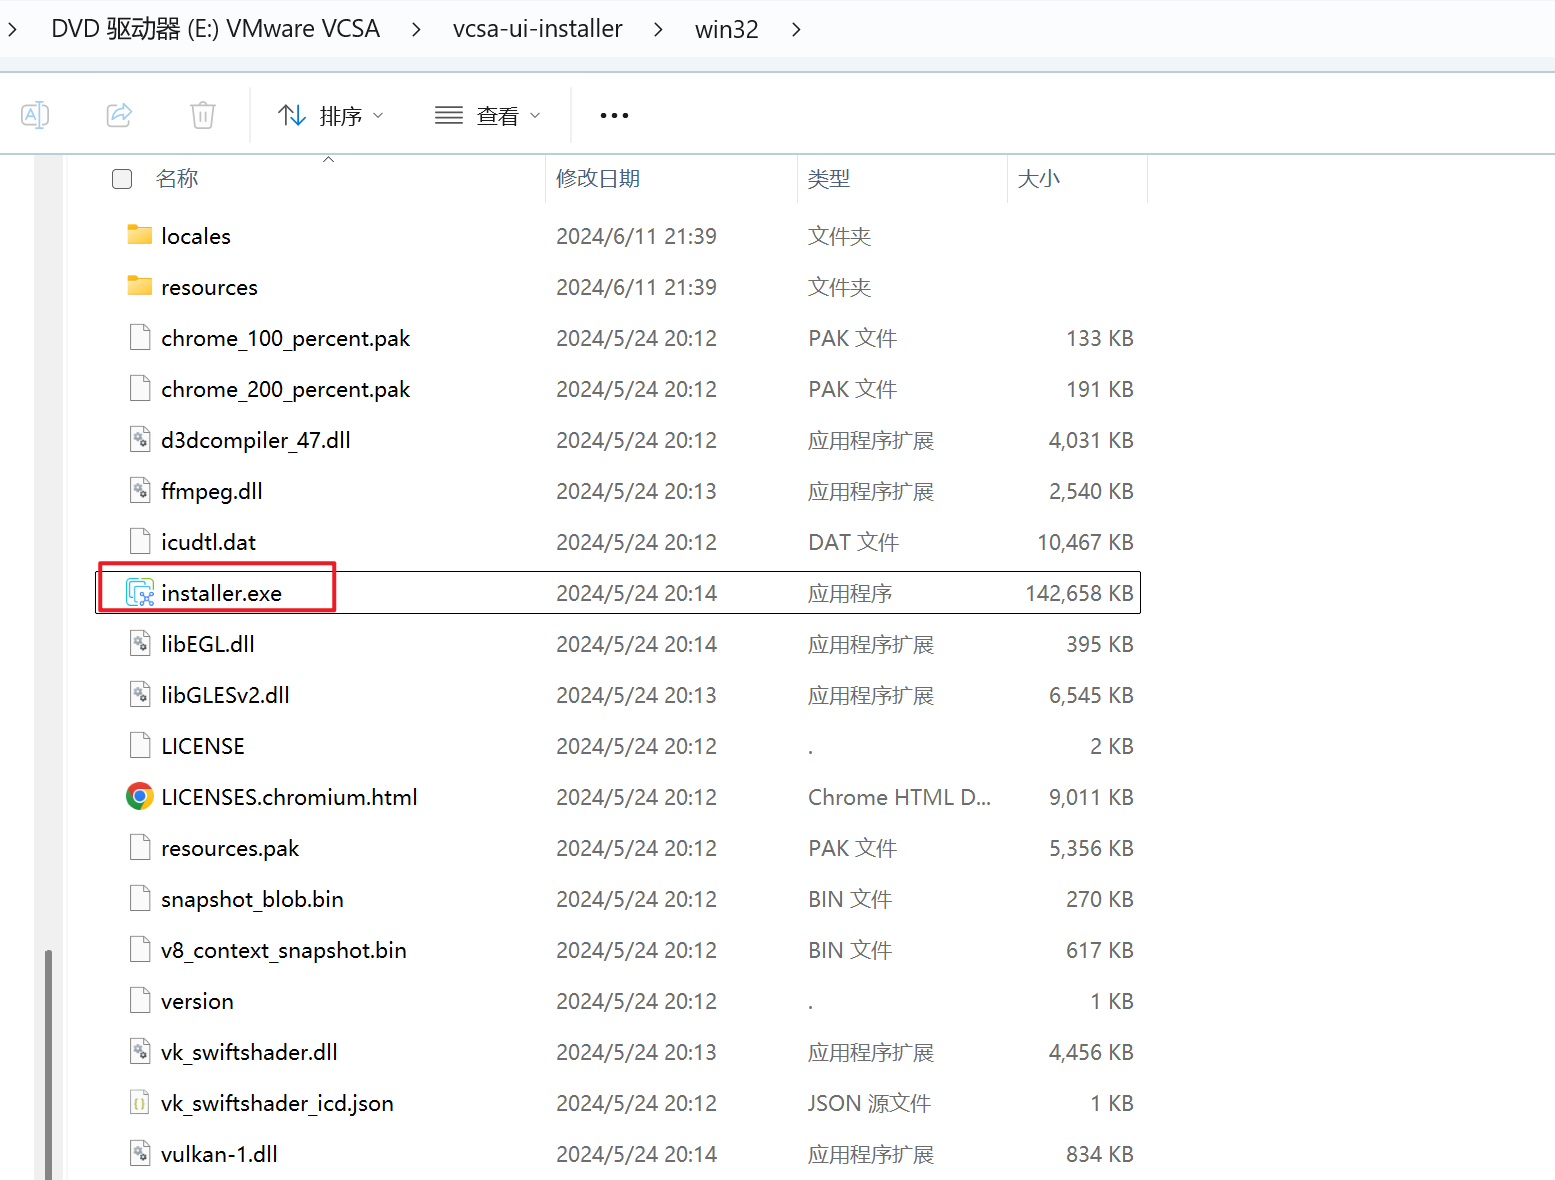Toggle the select-all checkbox beside 名称
This screenshot has width=1555, height=1180.
coord(122,179)
